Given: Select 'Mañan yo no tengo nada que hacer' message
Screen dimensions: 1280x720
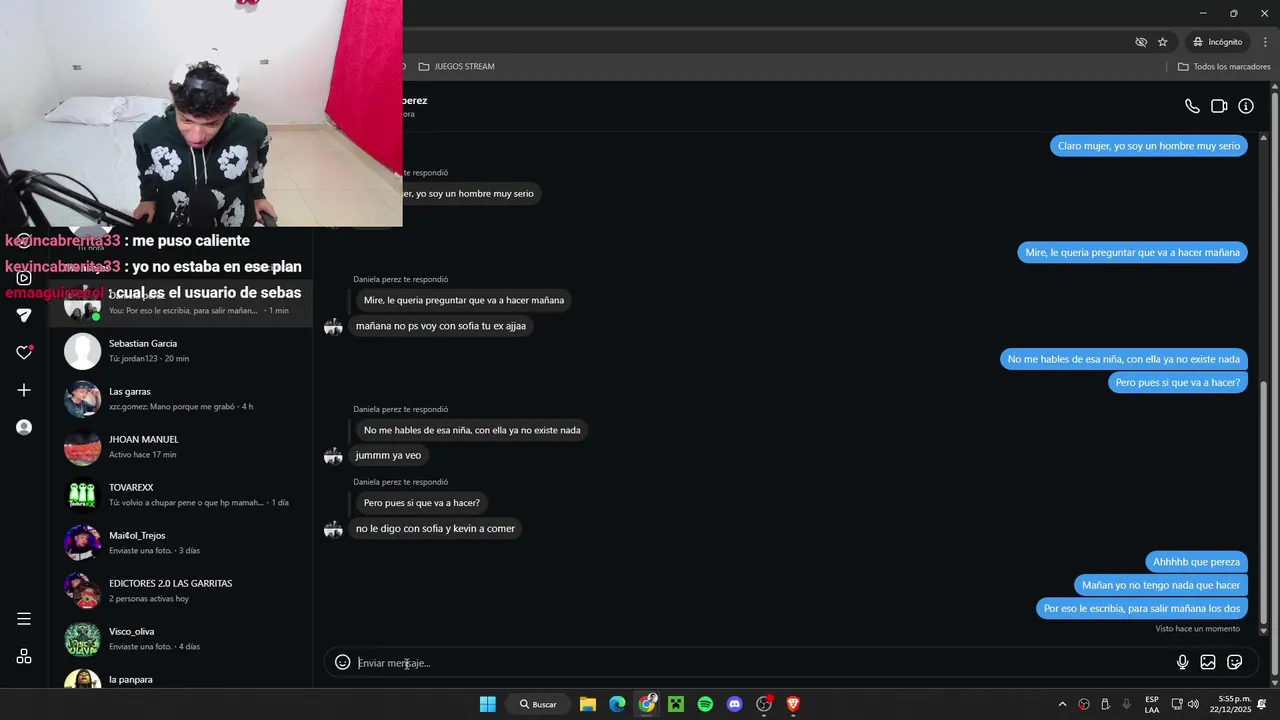Looking at the screenshot, I should tap(1161, 585).
